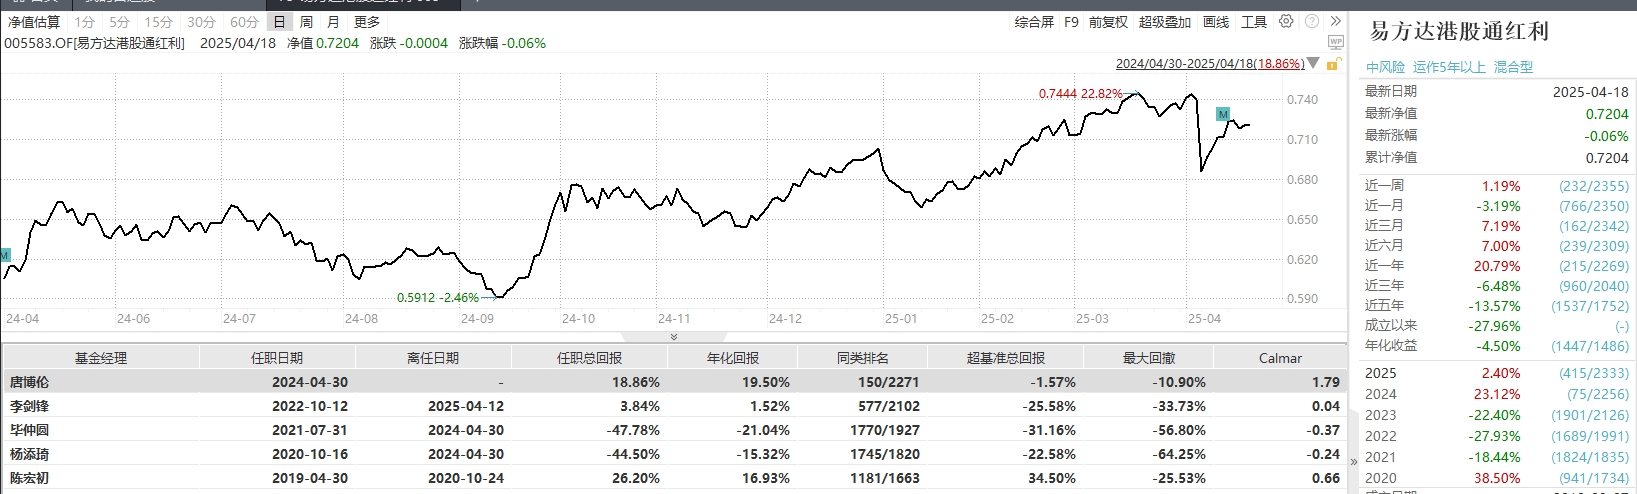Select manager row 杨添琦
1637x494 pixels.
pyautogui.click(x=674, y=454)
